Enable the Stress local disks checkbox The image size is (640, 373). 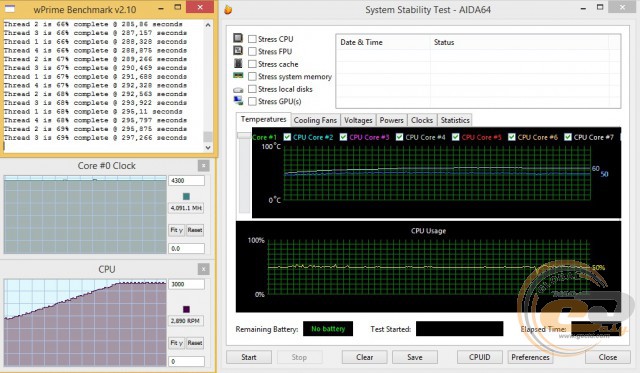[x=252, y=89]
